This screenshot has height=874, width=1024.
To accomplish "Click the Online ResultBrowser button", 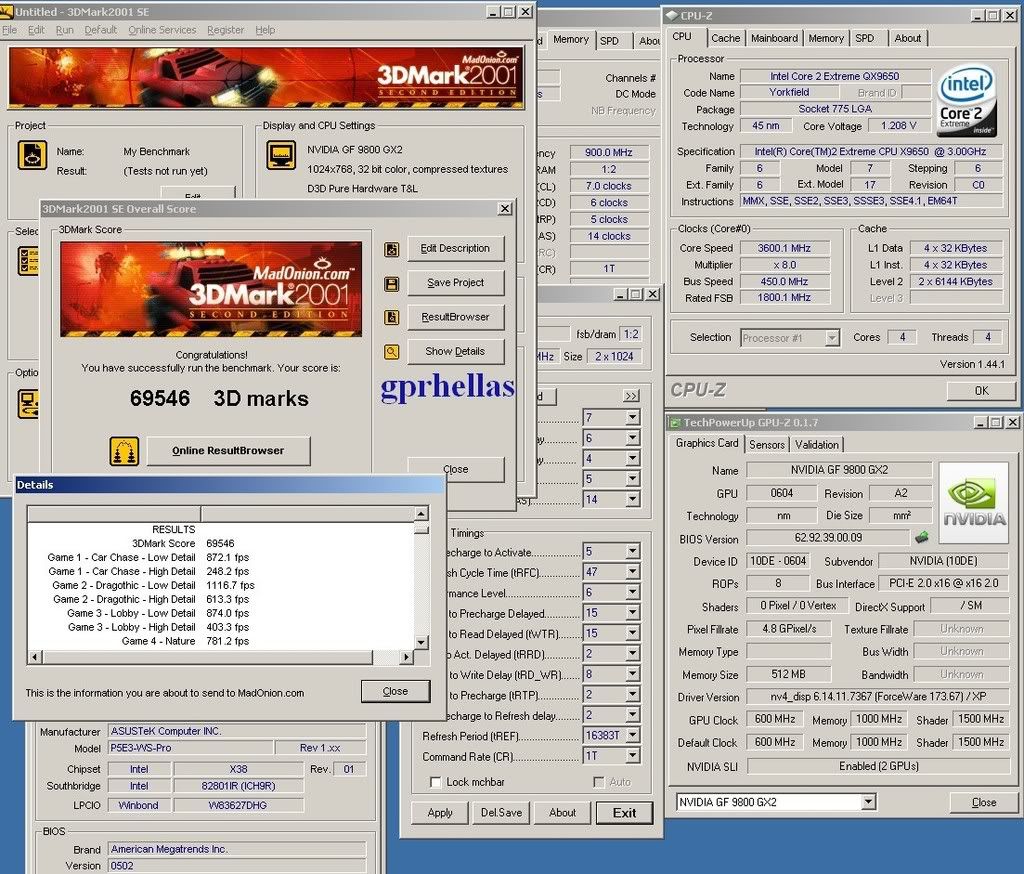I will [228, 451].
